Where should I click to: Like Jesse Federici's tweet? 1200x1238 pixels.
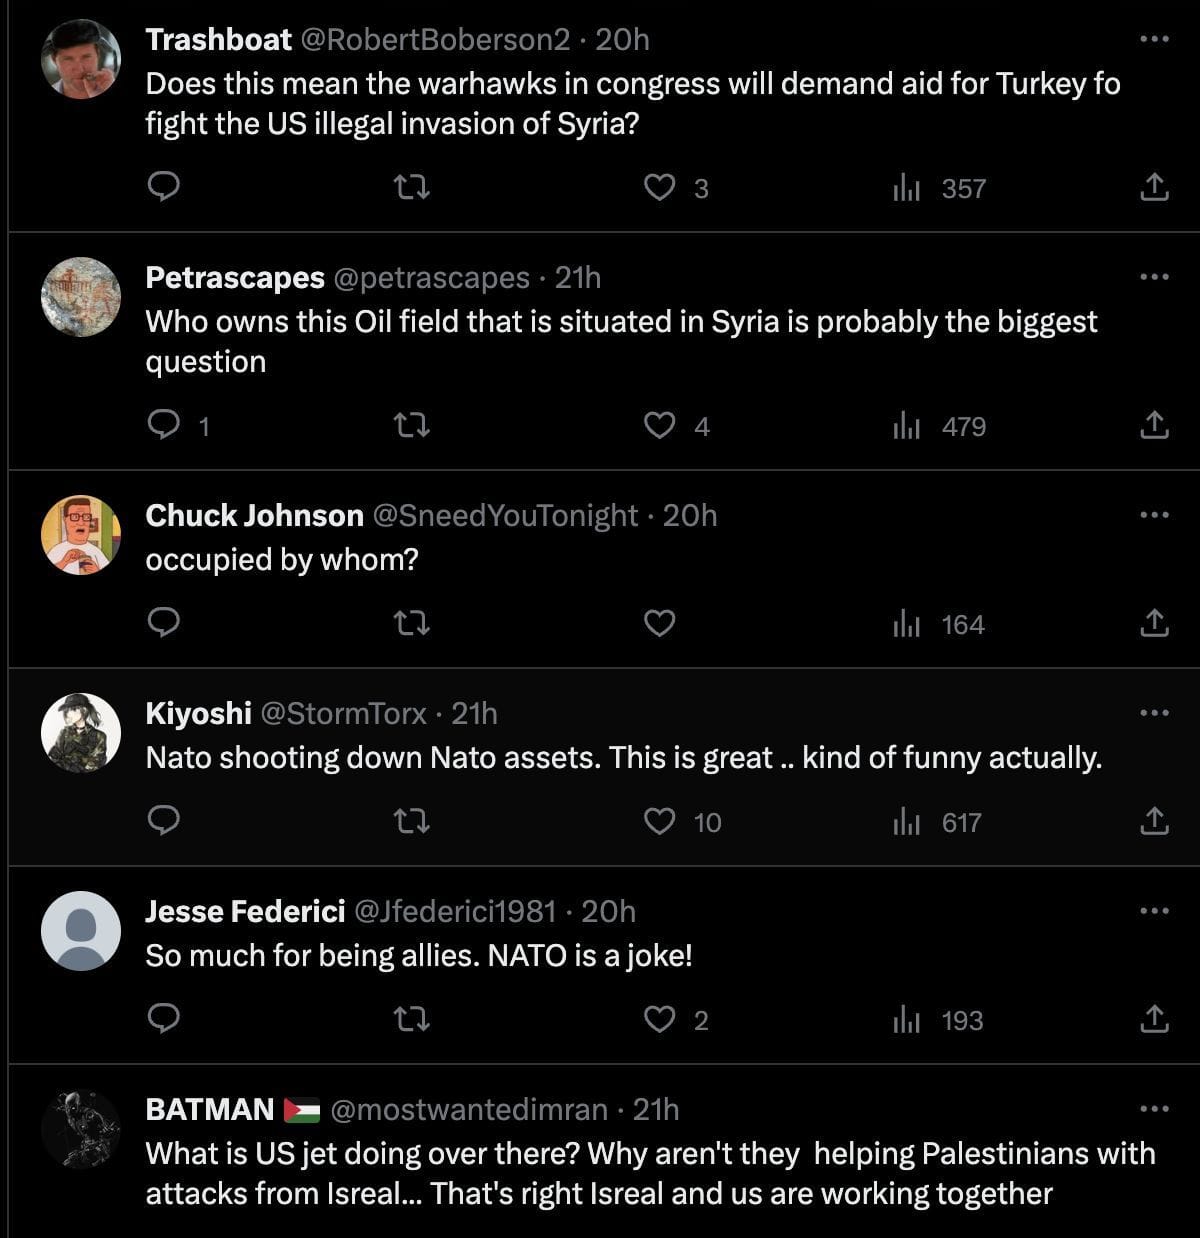(661, 1020)
